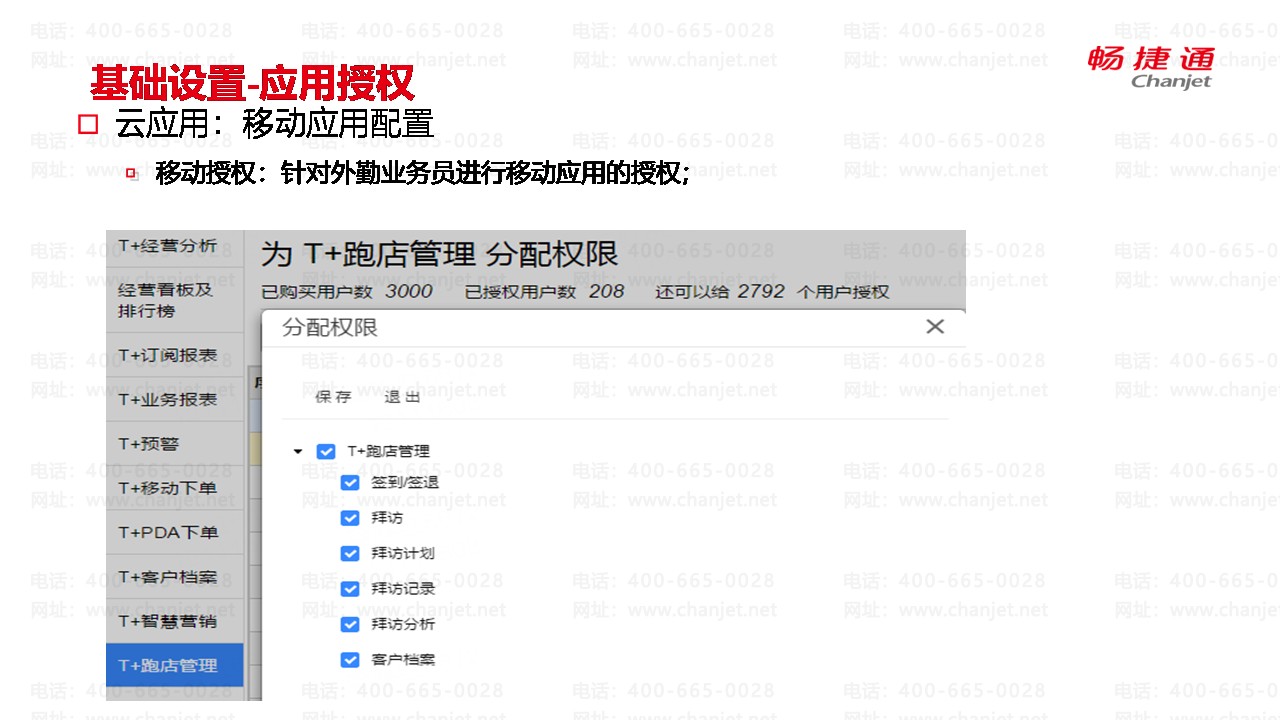Viewport: 1280px width, 720px height.
Task: Click the 为 T+跑店管理 分配权限 heading
Action: 440,254
